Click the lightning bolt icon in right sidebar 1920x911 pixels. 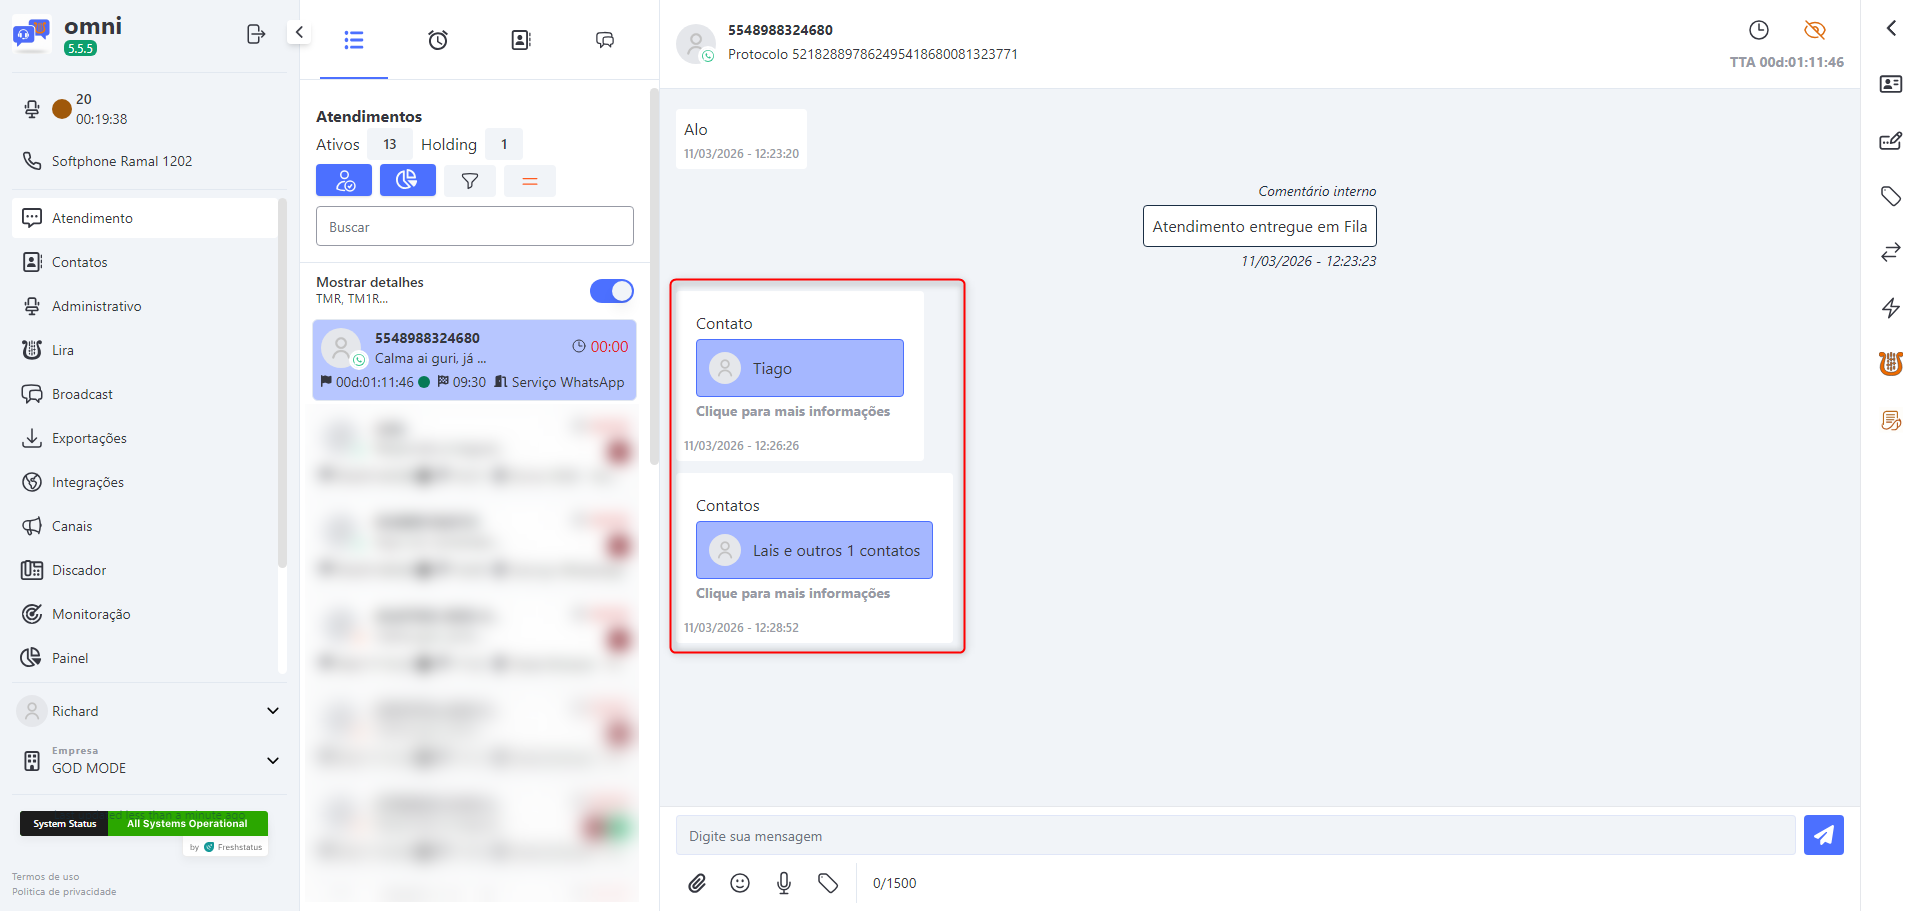pyautogui.click(x=1891, y=308)
